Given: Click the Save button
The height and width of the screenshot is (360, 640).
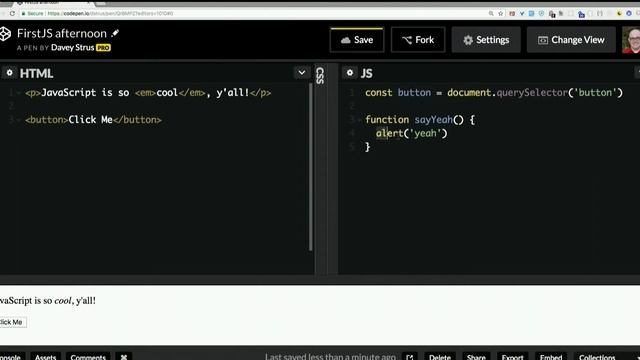Looking at the screenshot, I should pos(357,40).
